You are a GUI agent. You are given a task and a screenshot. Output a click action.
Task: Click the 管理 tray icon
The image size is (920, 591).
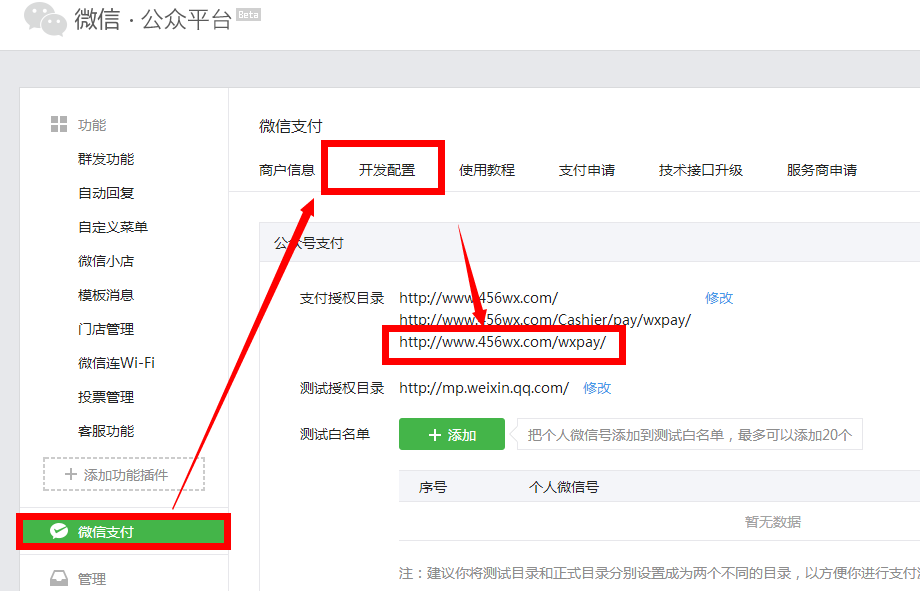pos(59,579)
